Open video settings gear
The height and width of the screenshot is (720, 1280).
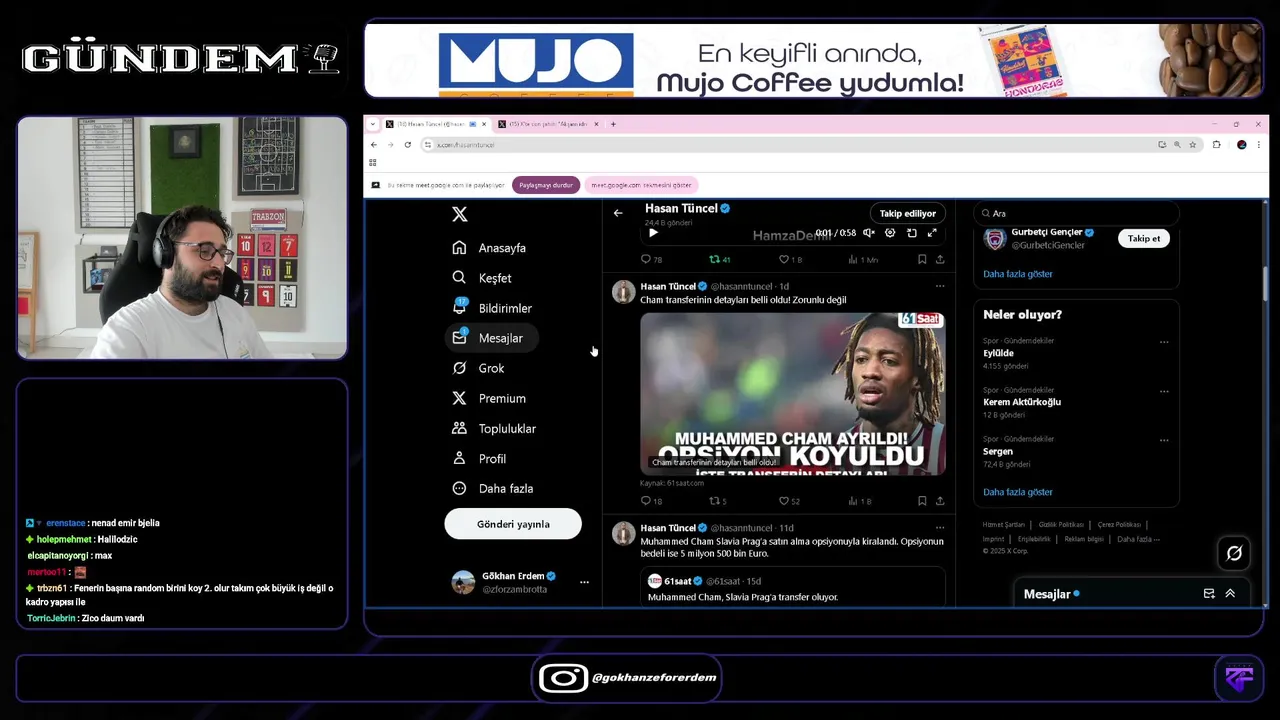click(890, 233)
